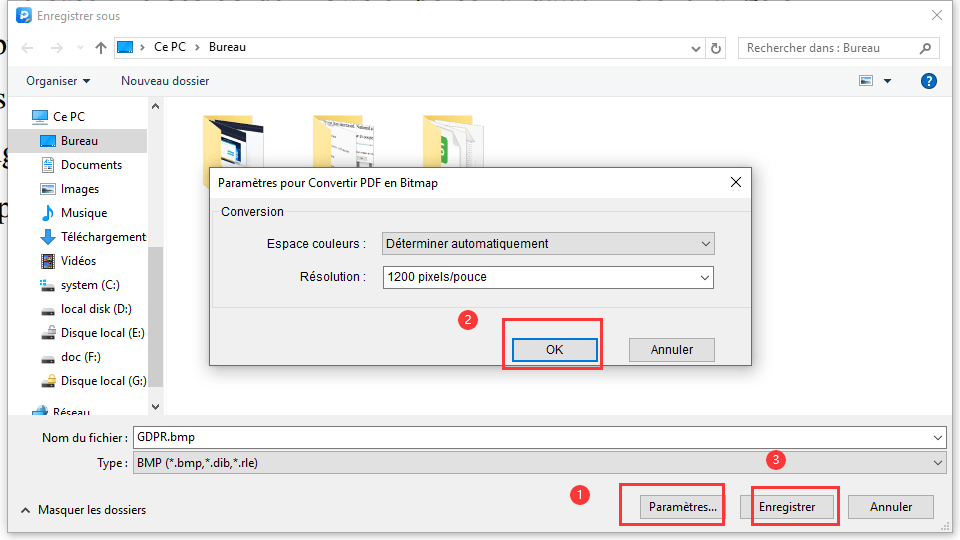Select Bureau in the navigation tree

79,141
